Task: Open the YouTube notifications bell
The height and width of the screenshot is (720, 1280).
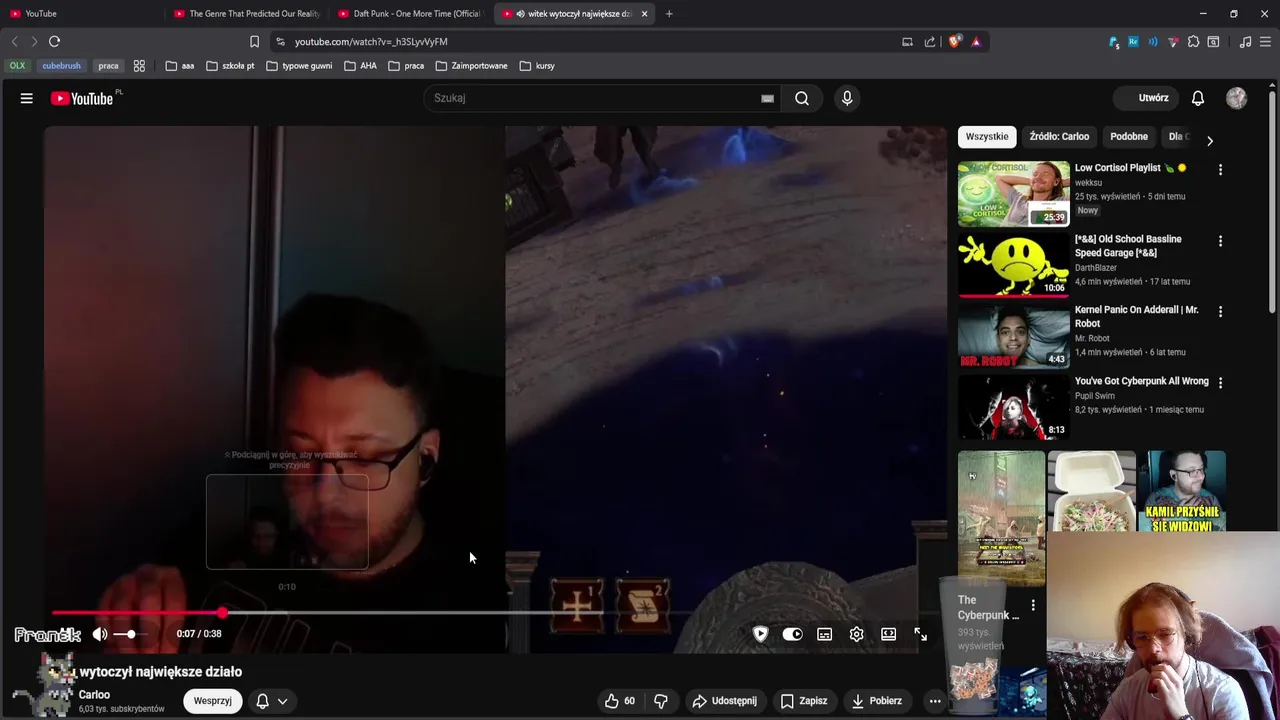Action: coord(1198,98)
